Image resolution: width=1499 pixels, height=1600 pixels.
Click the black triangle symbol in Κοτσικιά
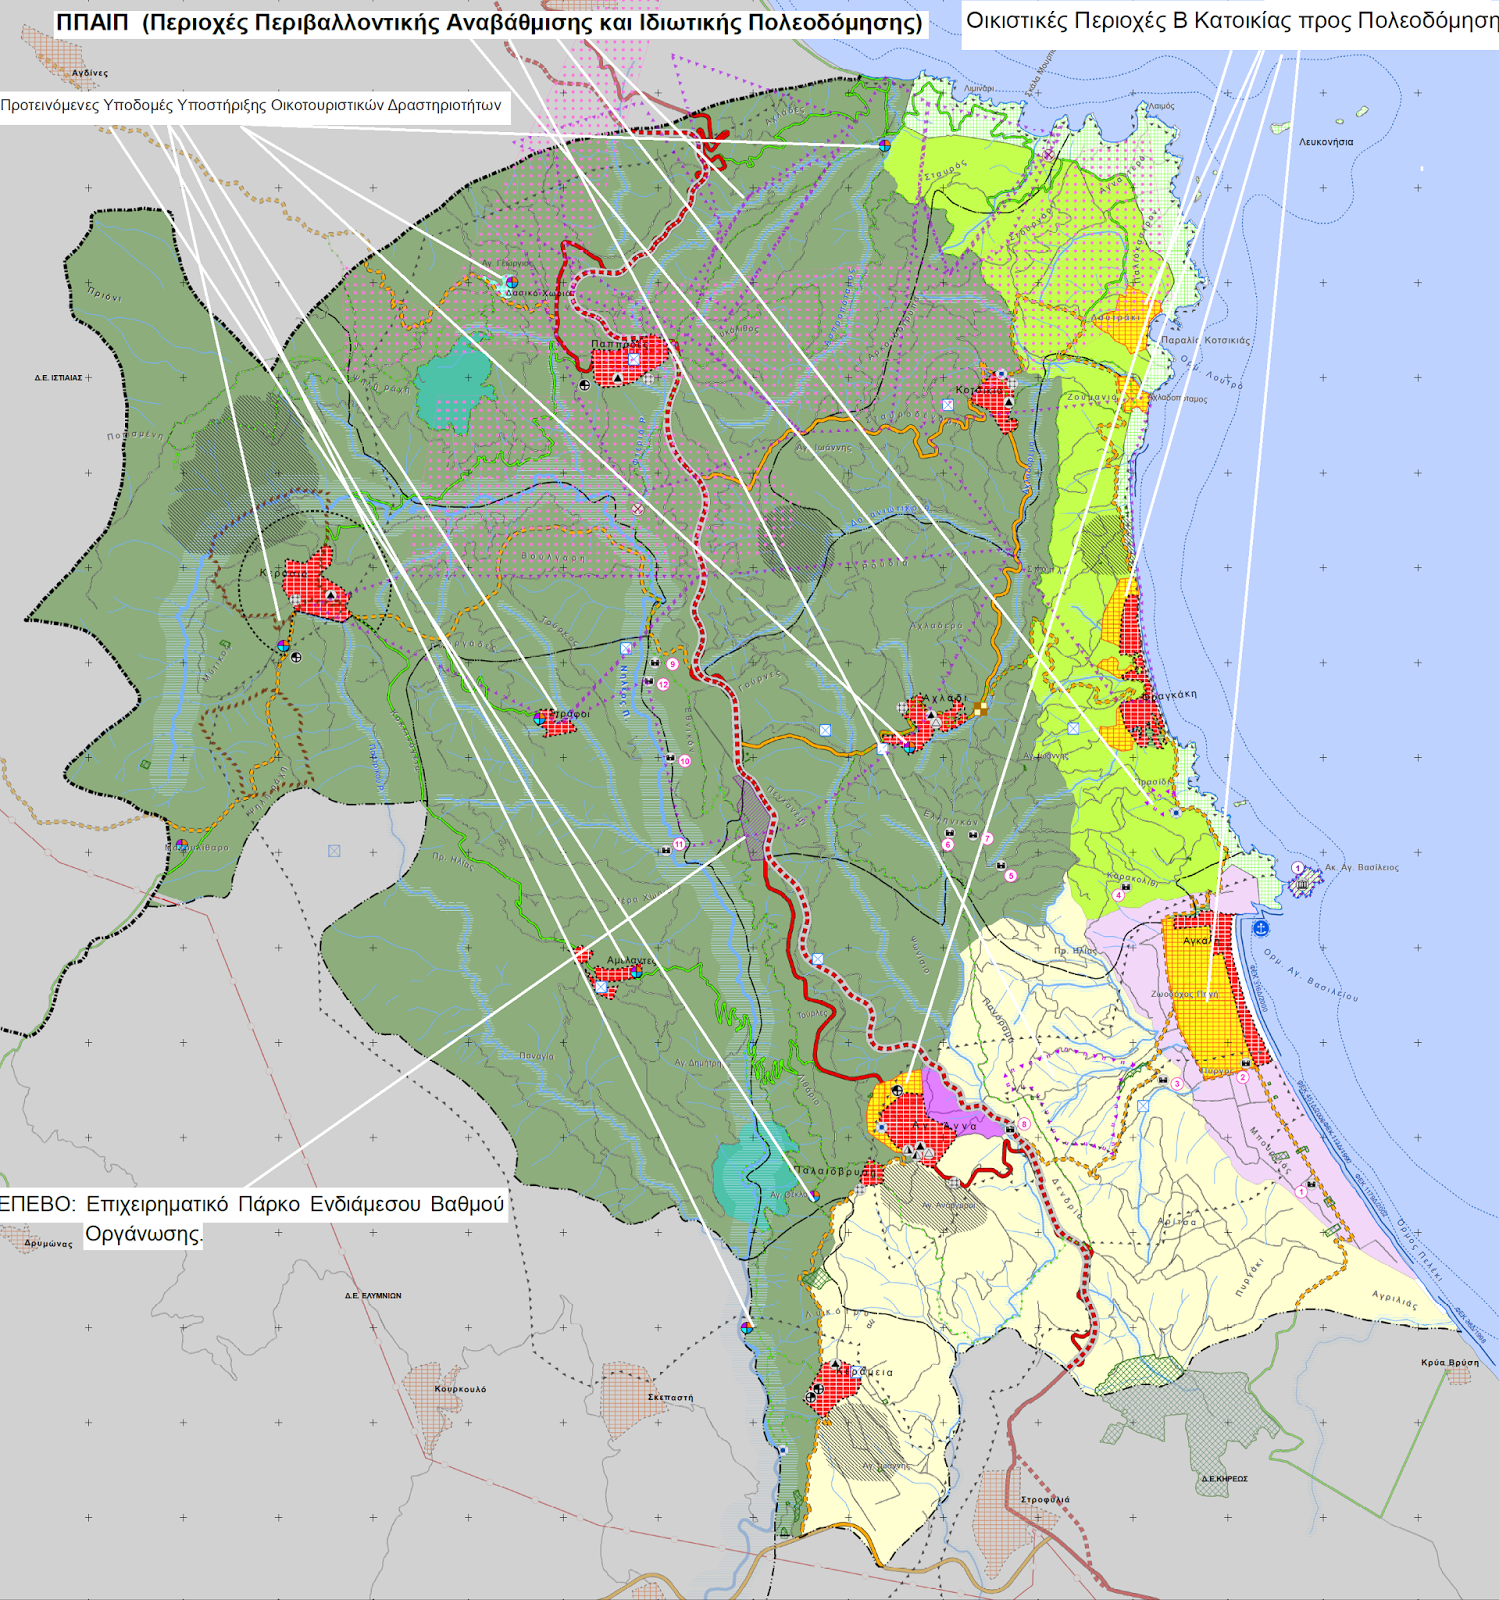[x=1008, y=401]
